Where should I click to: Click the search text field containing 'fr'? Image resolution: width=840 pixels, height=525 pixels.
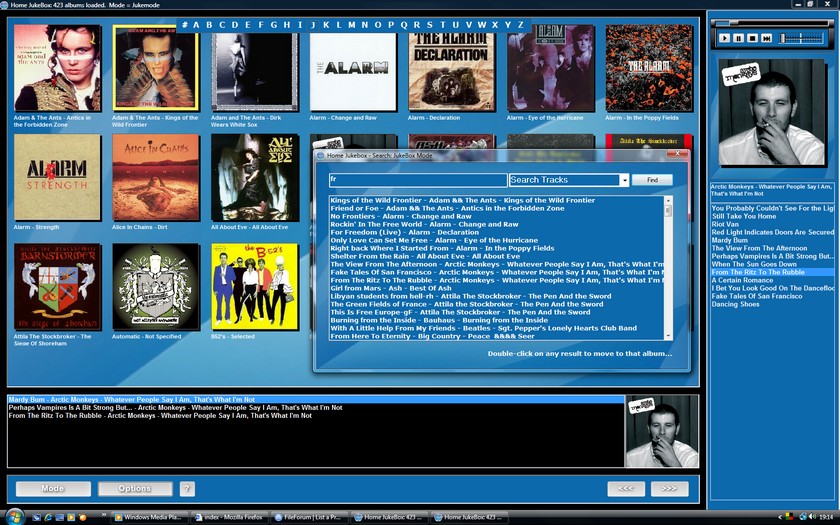pos(418,180)
